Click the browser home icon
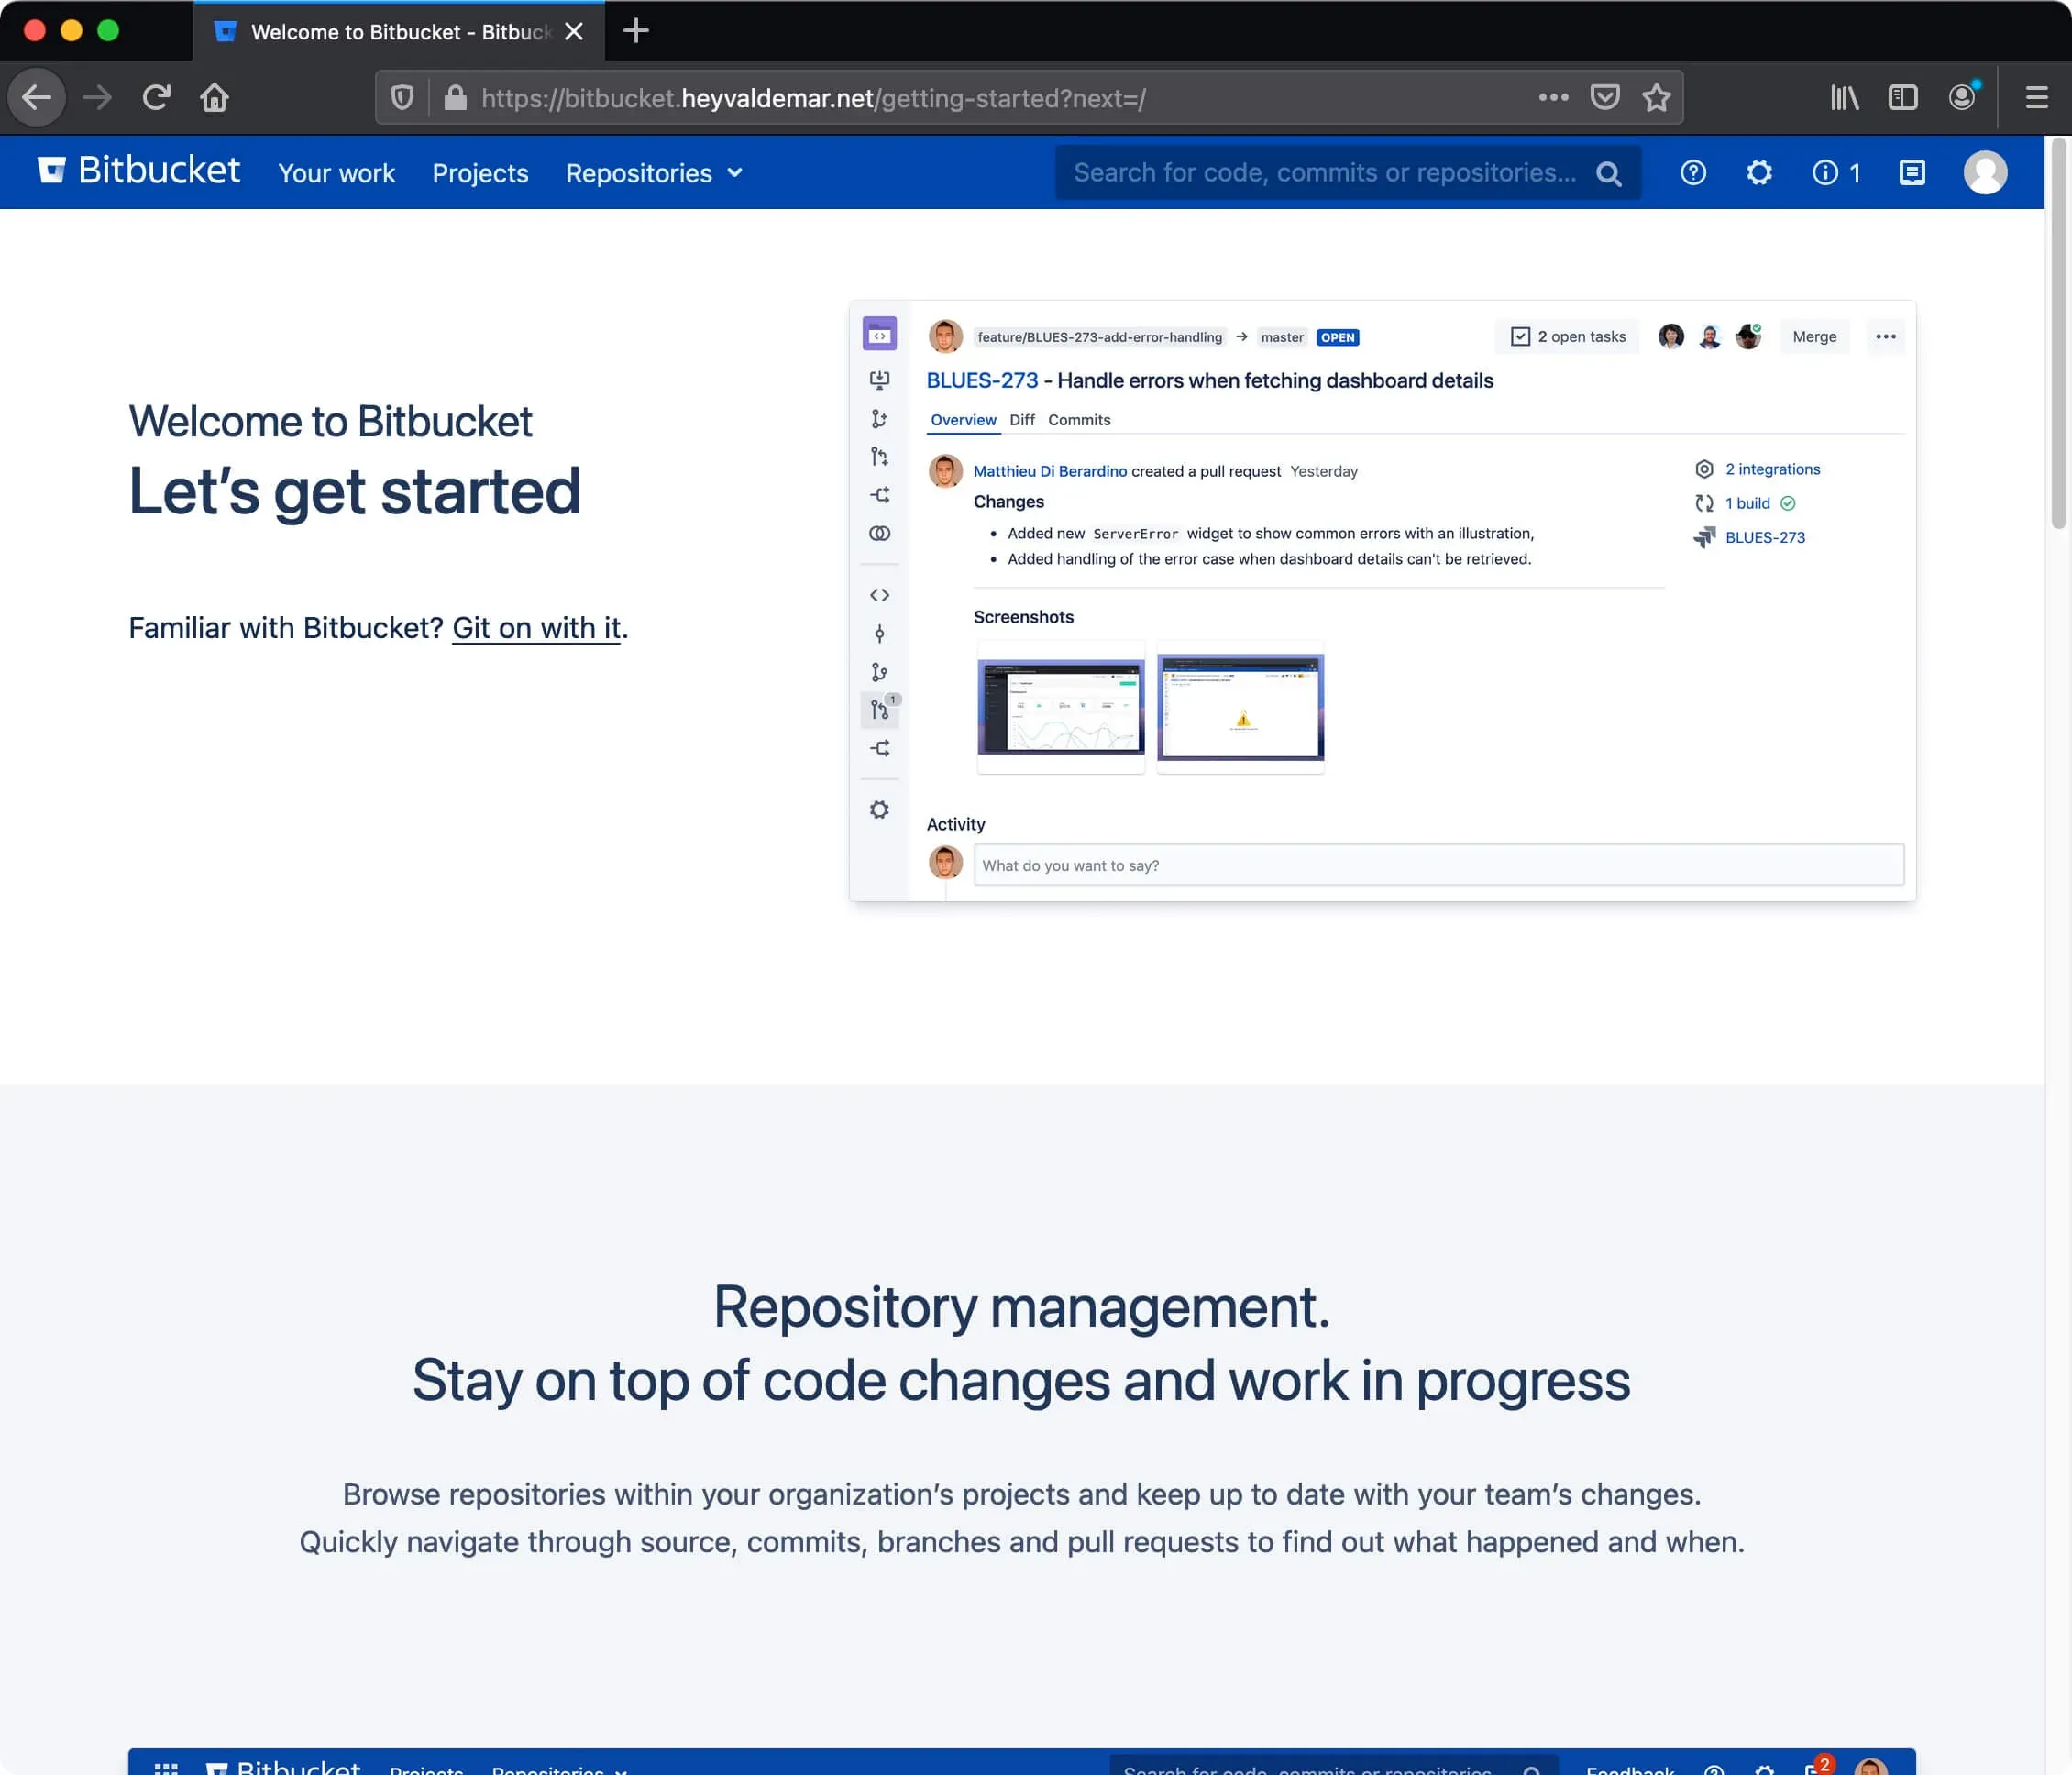The height and width of the screenshot is (1775, 2072). [x=214, y=97]
